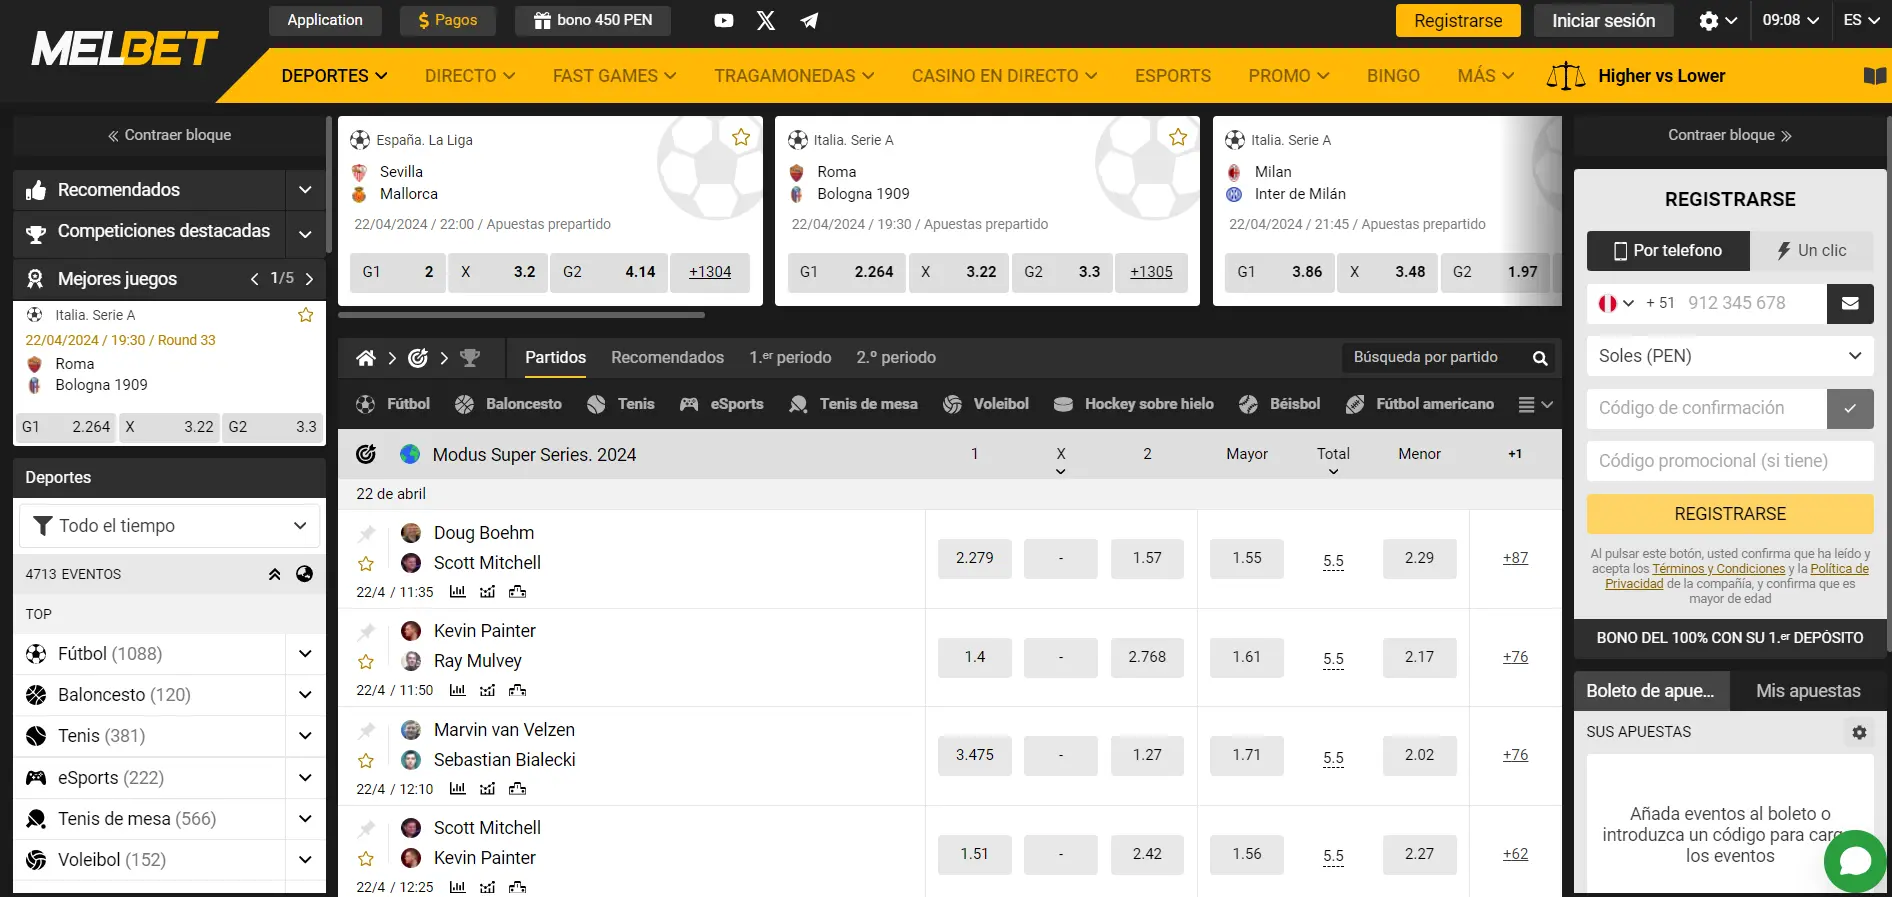Click Código promocional input field

click(1730, 461)
